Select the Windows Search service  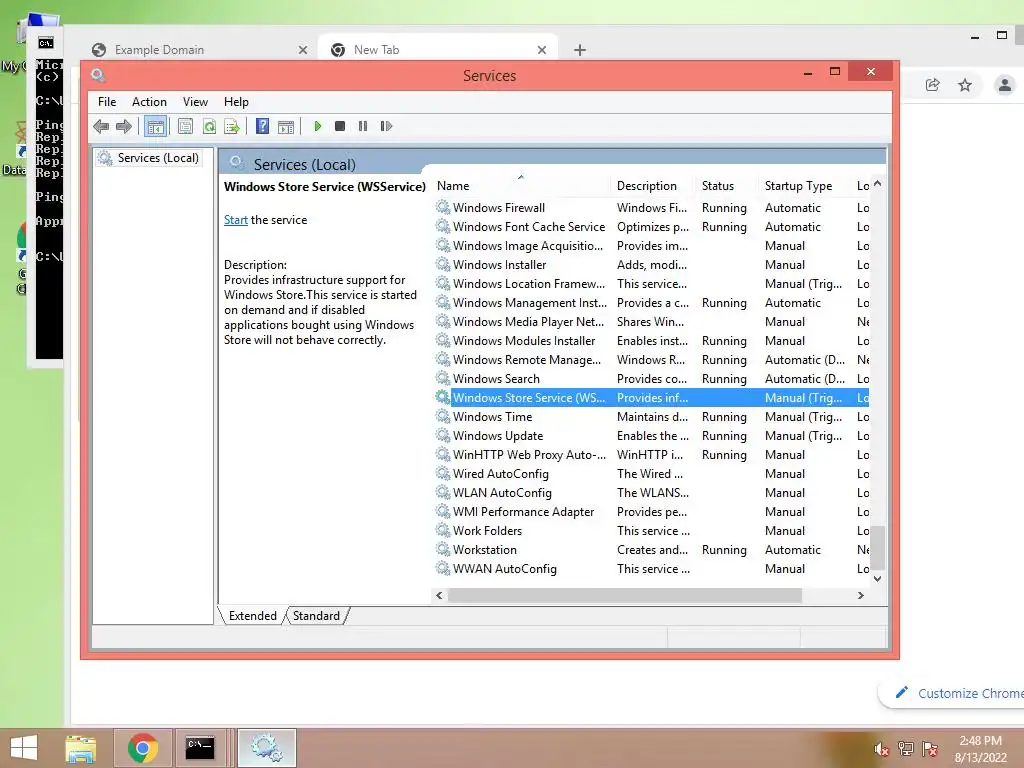point(652,378)
